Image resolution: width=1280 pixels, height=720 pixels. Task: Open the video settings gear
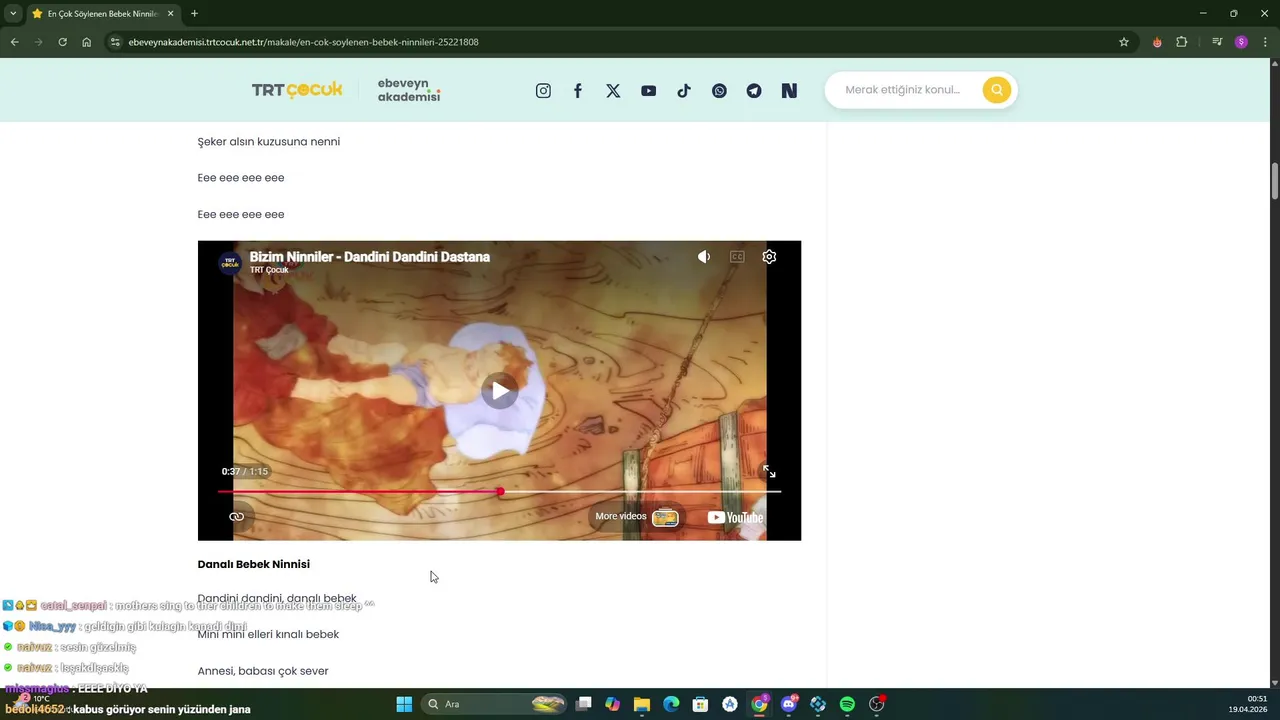(769, 257)
